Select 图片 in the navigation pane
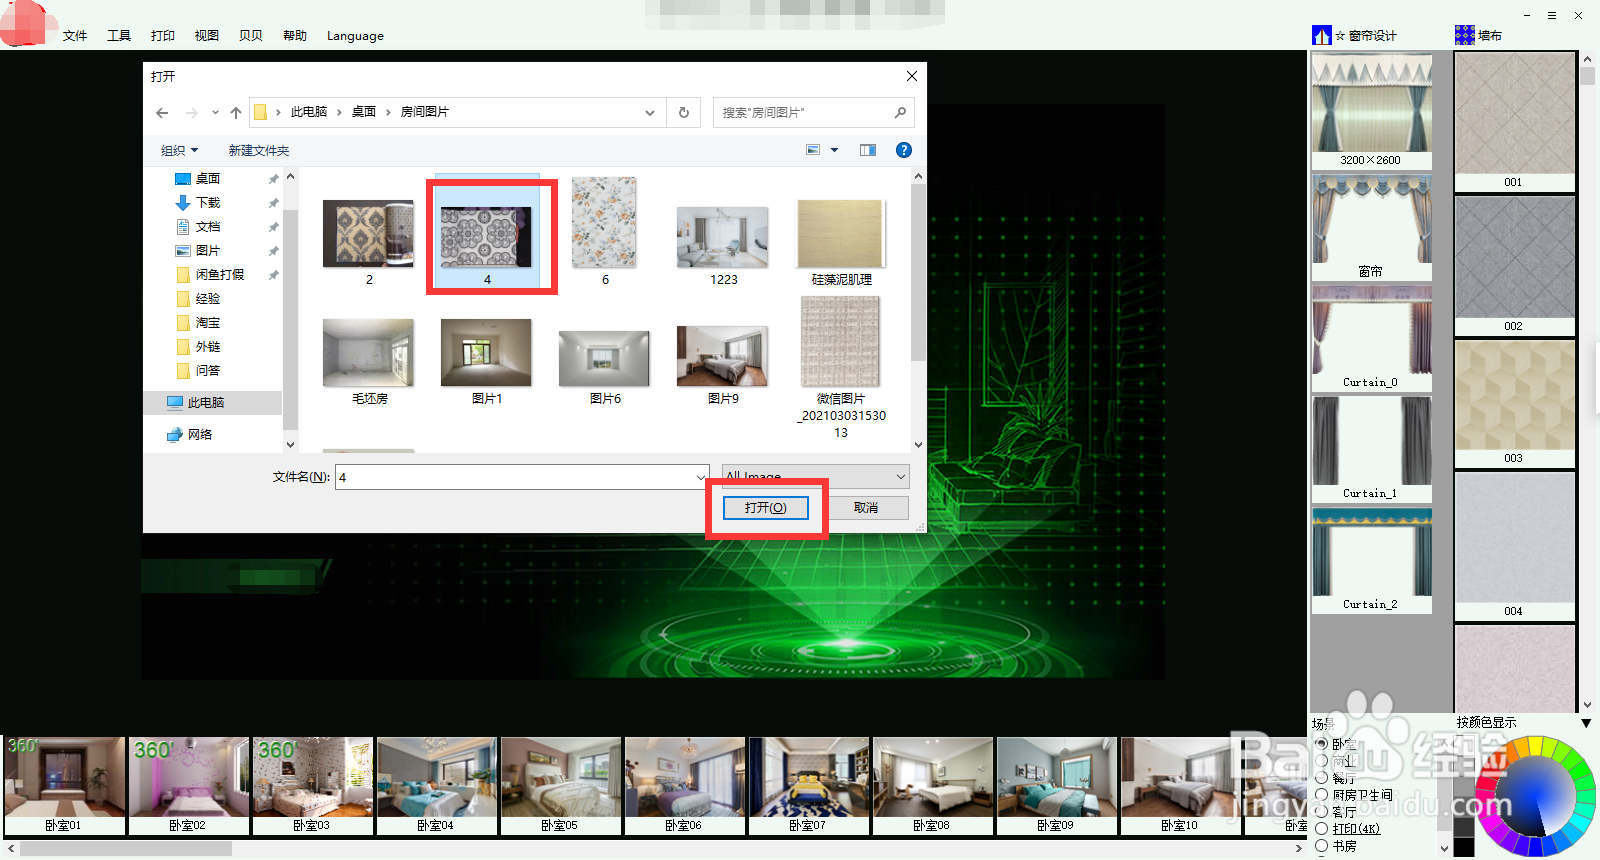Viewport: 1600px width, 860px height. click(208, 251)
